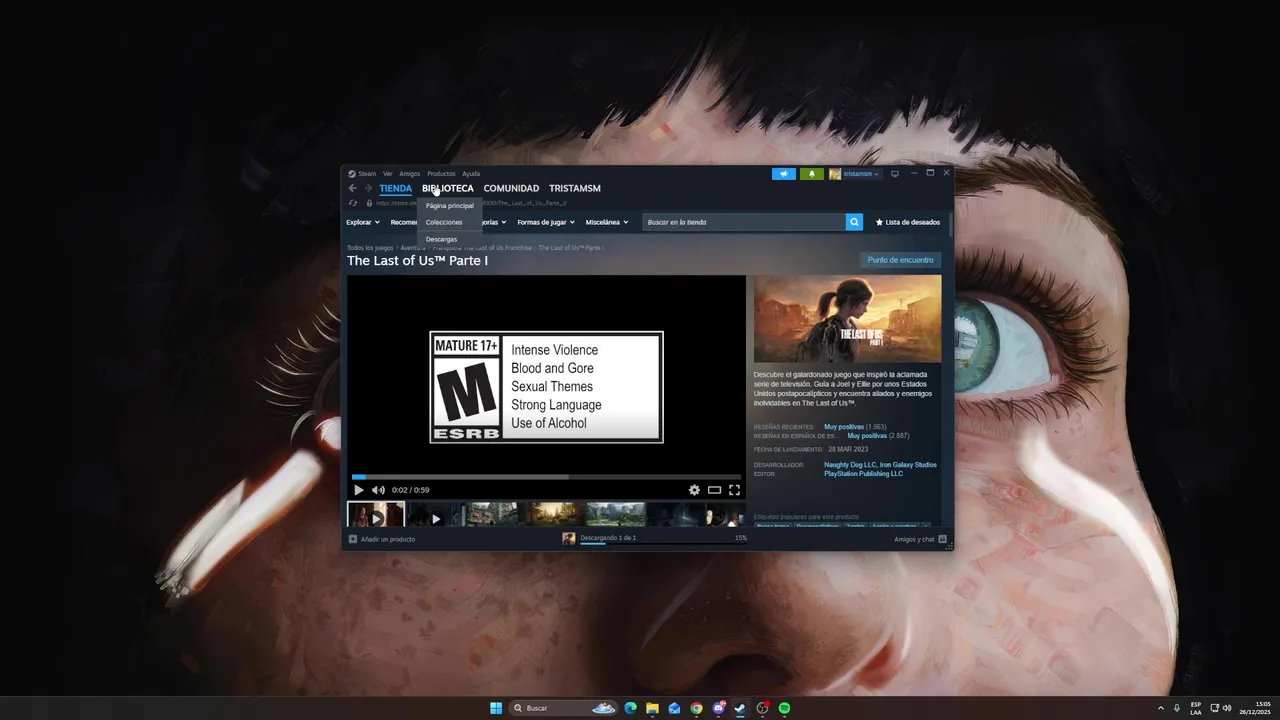Image resolution: width=1280 pixels, height=720 pixels.
Task: Go forward with the Steam forward arrow
Action: 368,188
